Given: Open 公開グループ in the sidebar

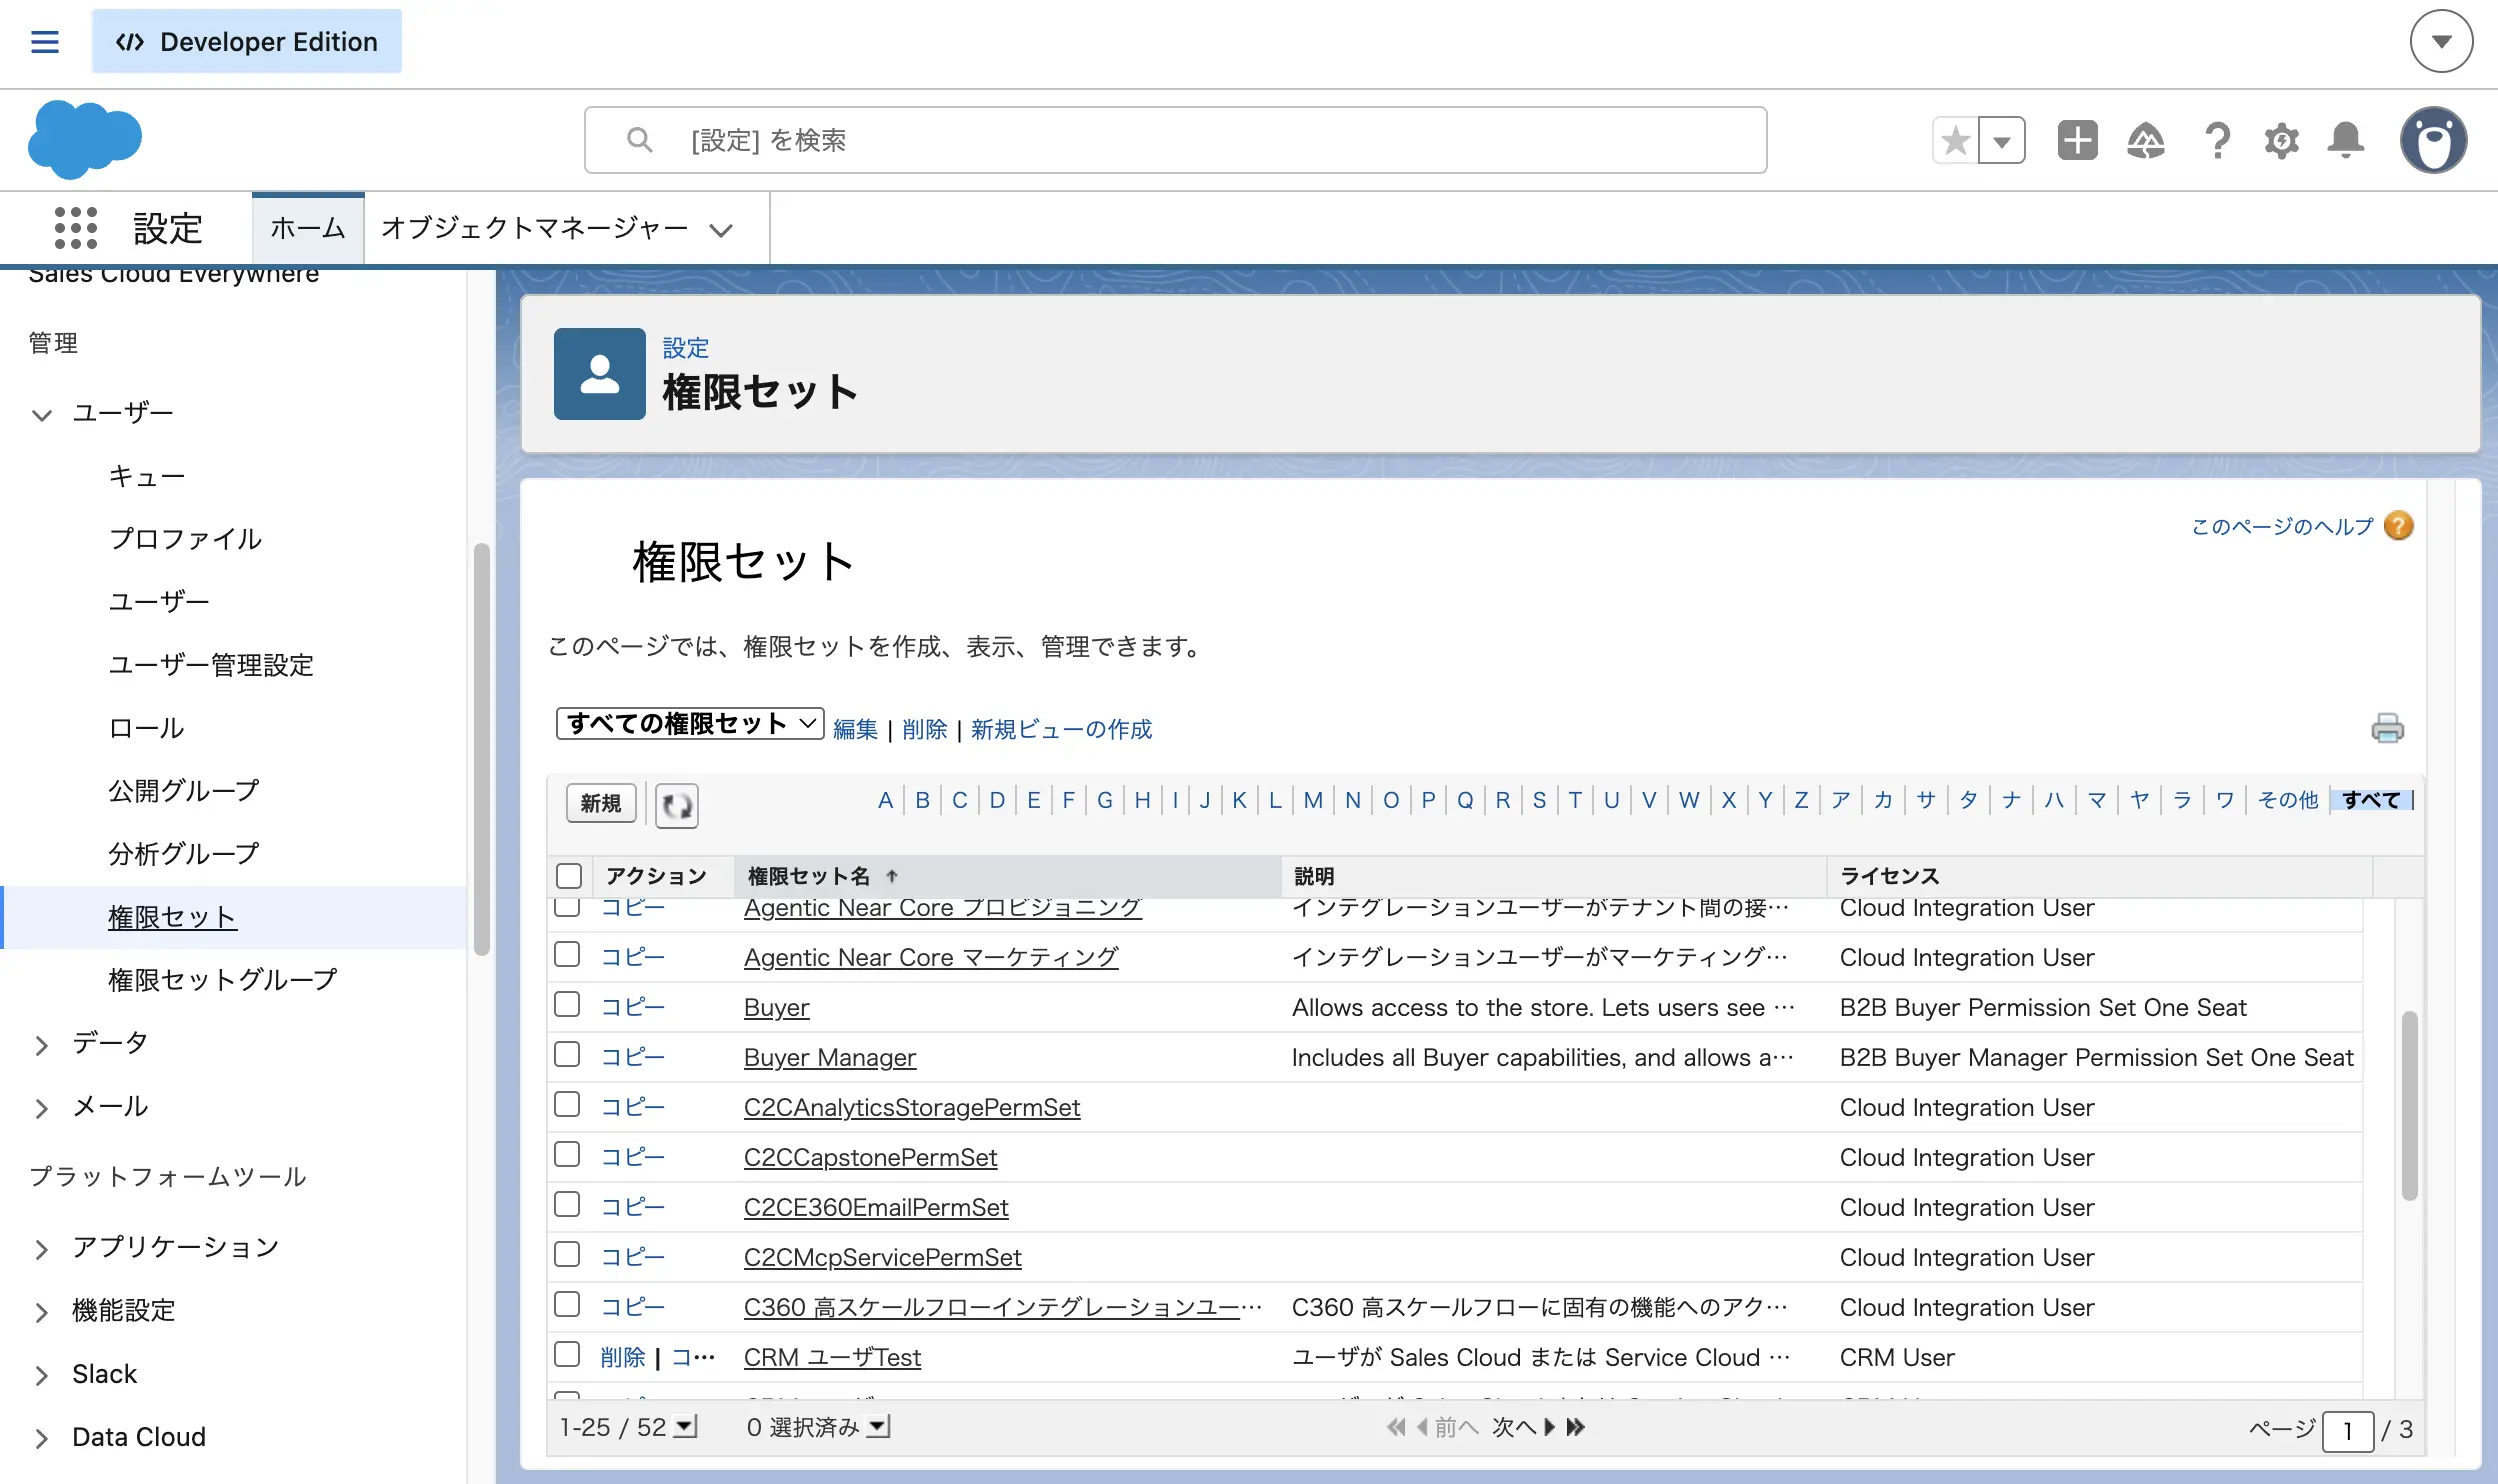Looking at the screenshot, I should pos(184,791).
